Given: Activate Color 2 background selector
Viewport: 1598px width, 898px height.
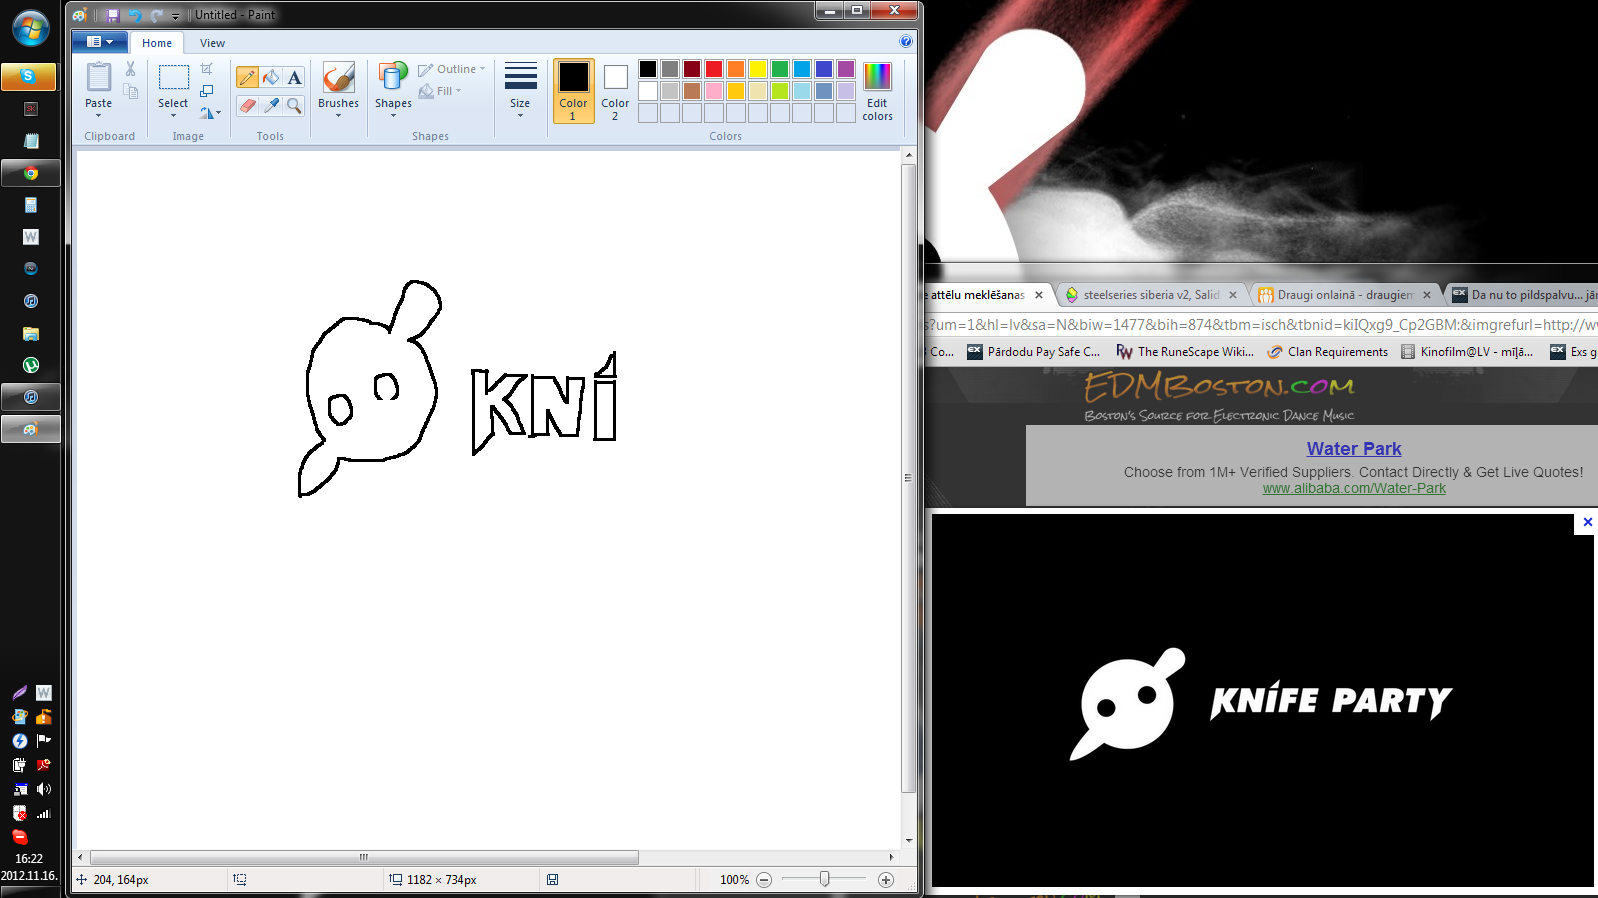Looking at the screenshot, I should click(615, 91).
